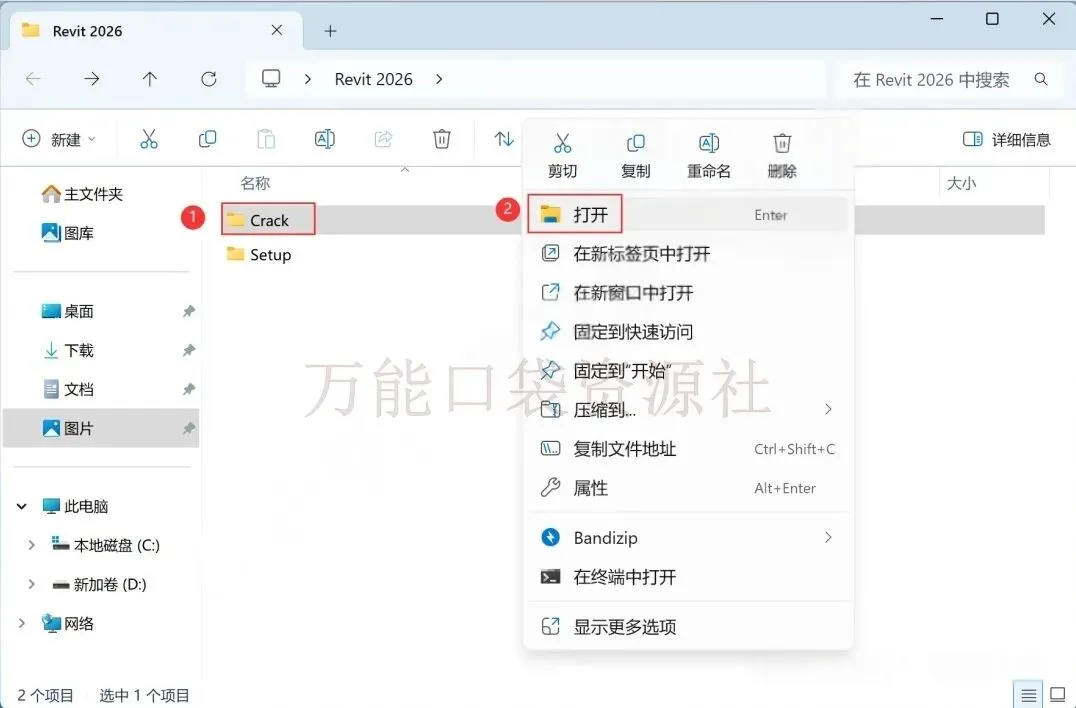Unpin 文档 from quick access
Screen dimensions: 1076x708
coord(188,390)
